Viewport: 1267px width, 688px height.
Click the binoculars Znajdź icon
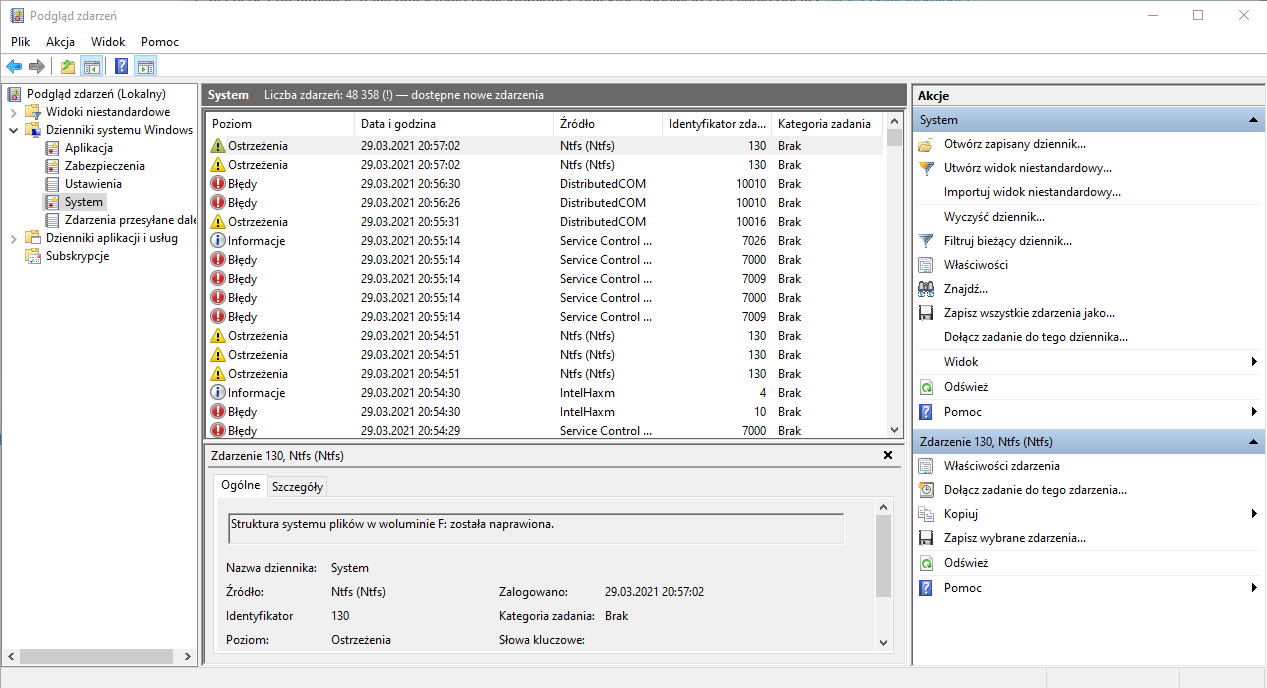(925, 289)
